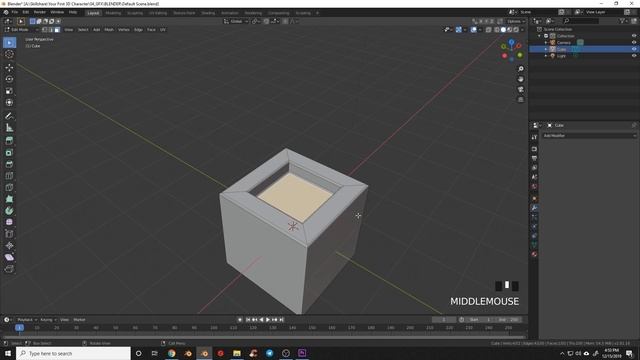Open the Mesh menu in viewport header
Viewport: 640px width, 360px height.
coord(109,30)
